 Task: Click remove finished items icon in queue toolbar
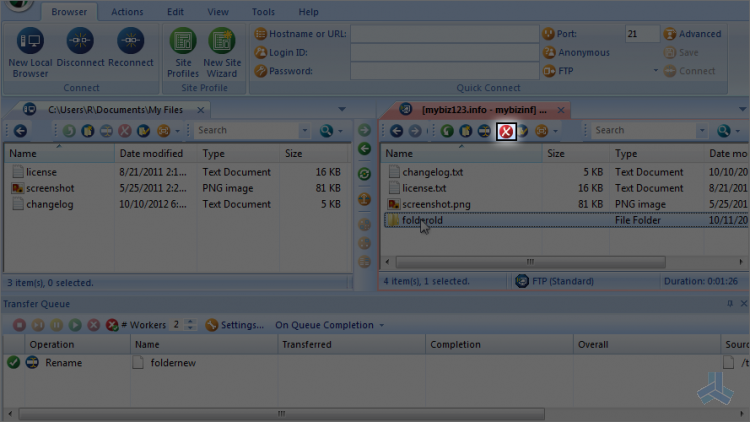pyautogui.click(x=112, y=325)
